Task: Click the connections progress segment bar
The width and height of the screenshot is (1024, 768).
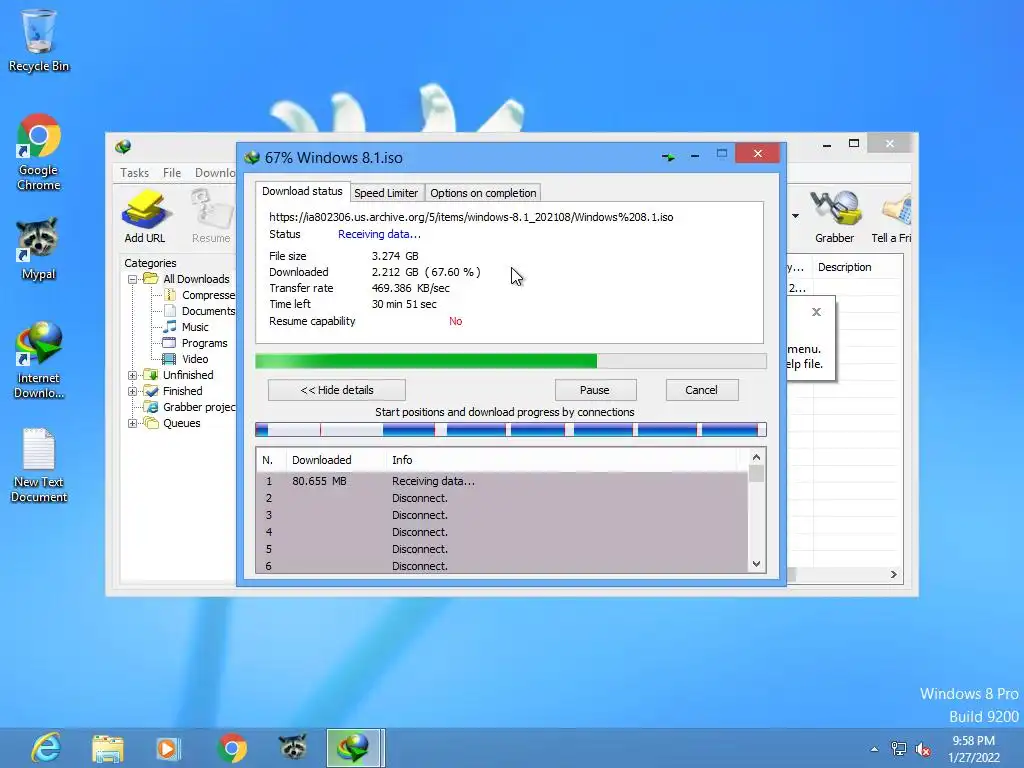Action: [x=510, y=429]
